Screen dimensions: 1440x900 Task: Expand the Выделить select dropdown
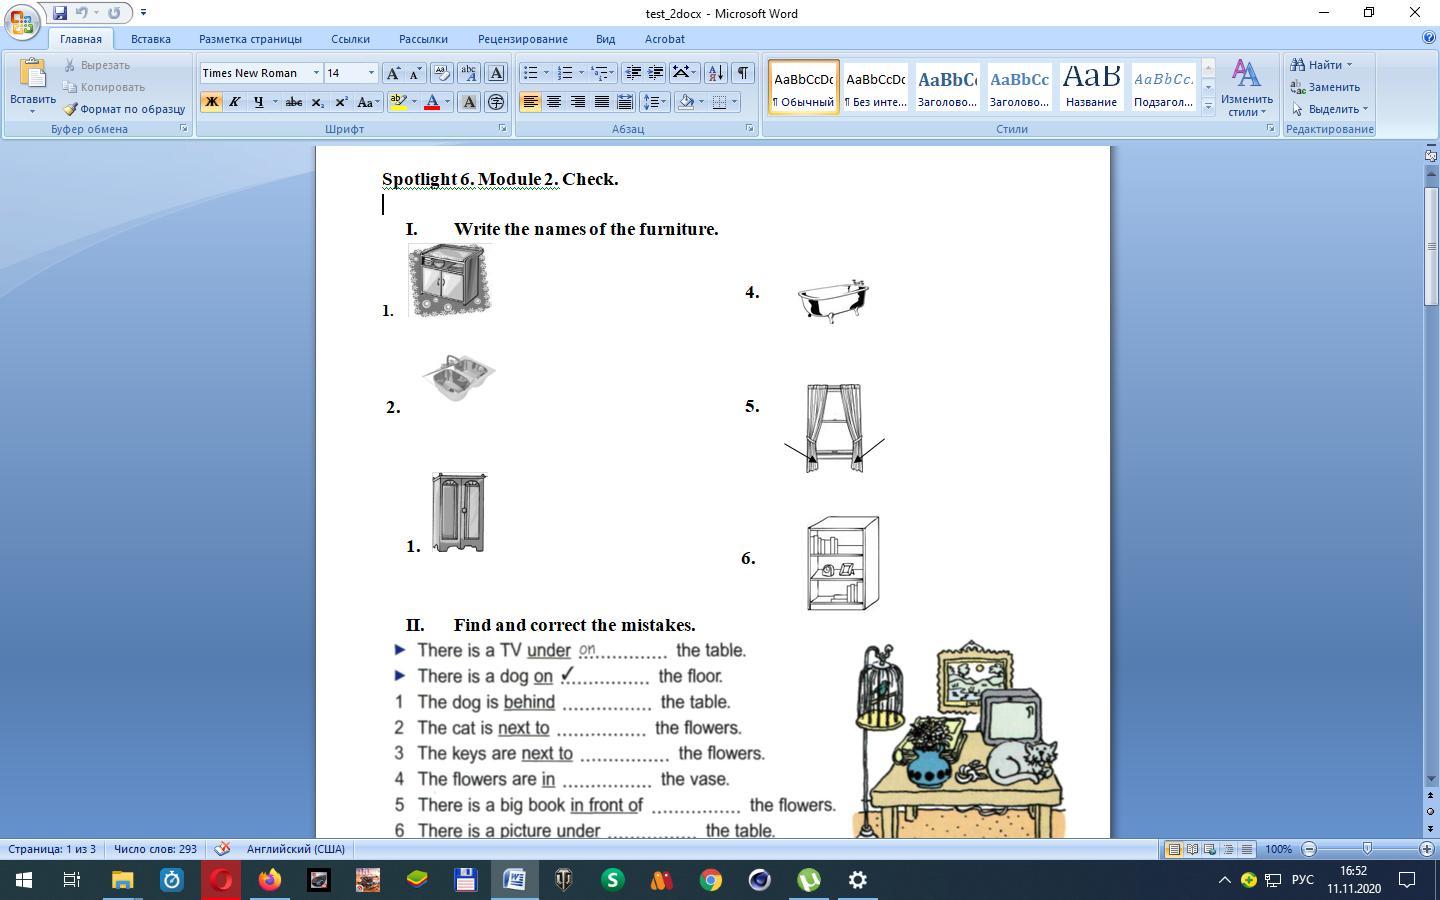point(1365,109)
